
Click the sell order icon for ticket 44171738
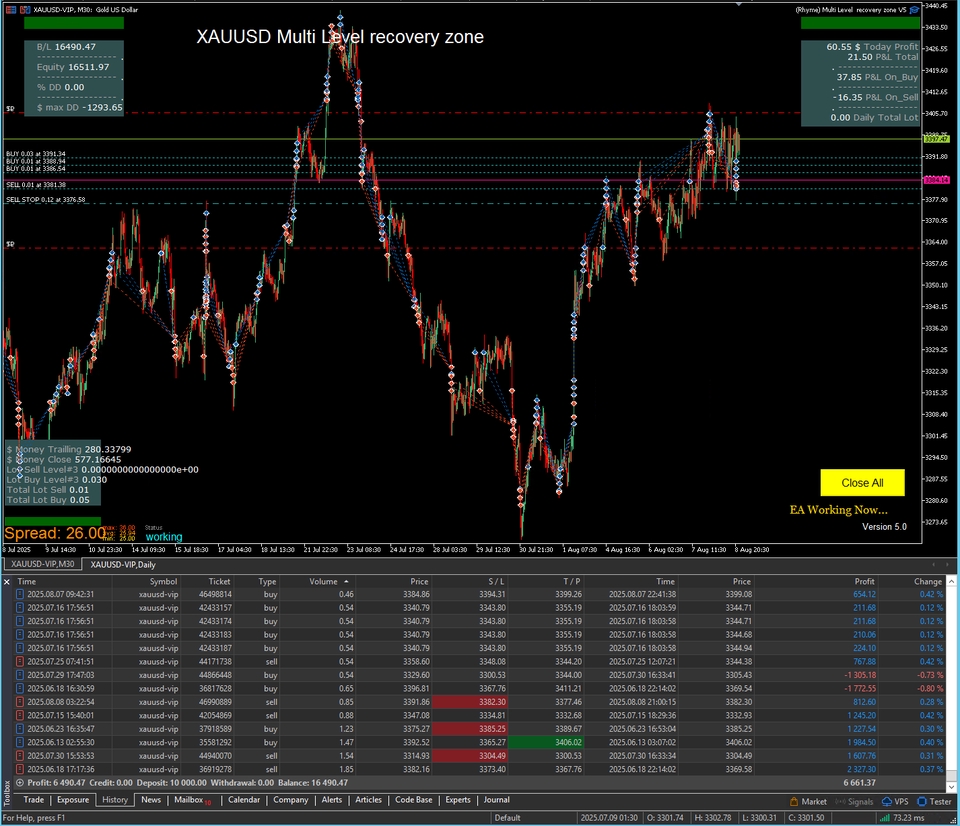coord(22,661)
